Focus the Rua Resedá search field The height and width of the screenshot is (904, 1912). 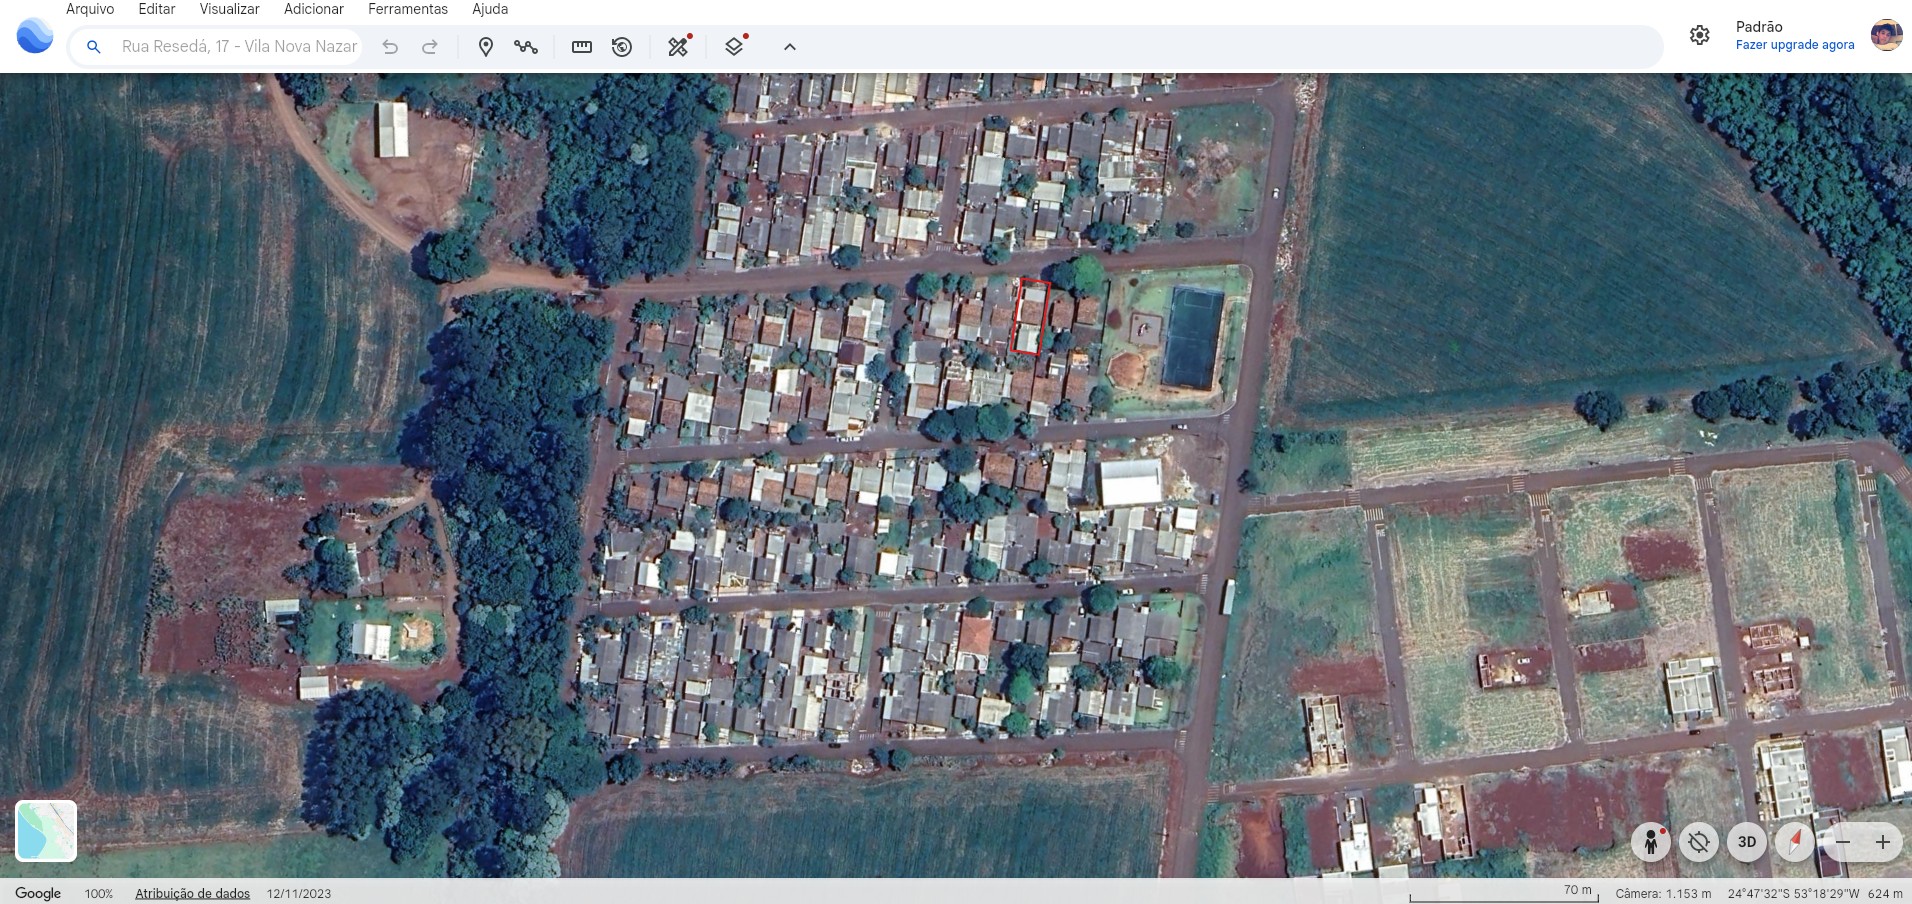click(x=239, y=47)
